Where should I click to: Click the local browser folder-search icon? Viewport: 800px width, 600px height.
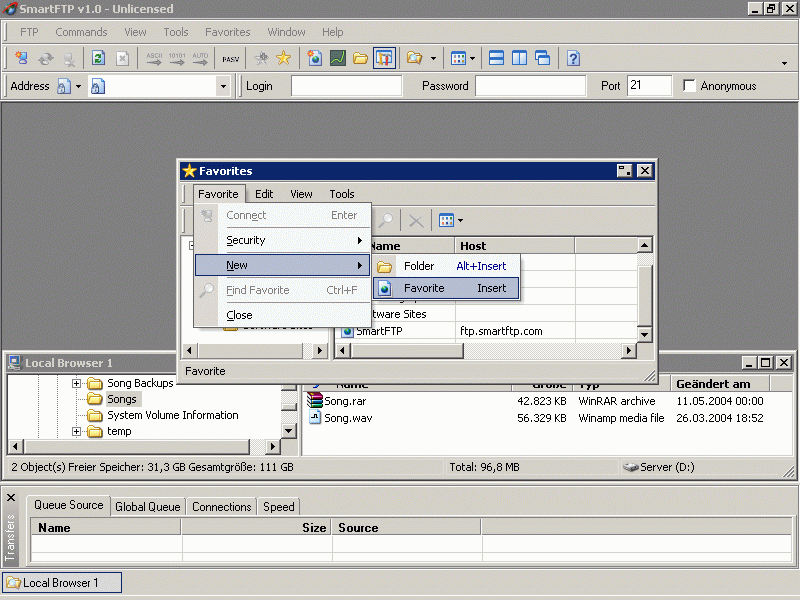[414, 58]
